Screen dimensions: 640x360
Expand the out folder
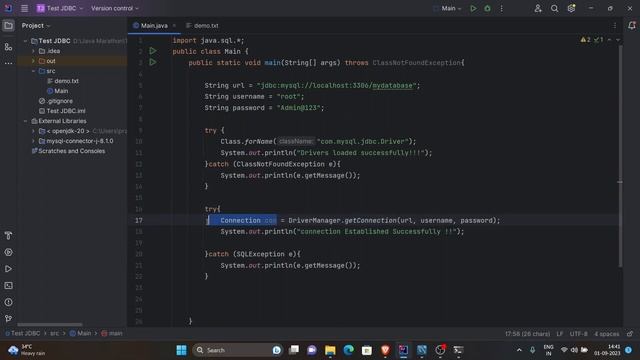(33, 61)
